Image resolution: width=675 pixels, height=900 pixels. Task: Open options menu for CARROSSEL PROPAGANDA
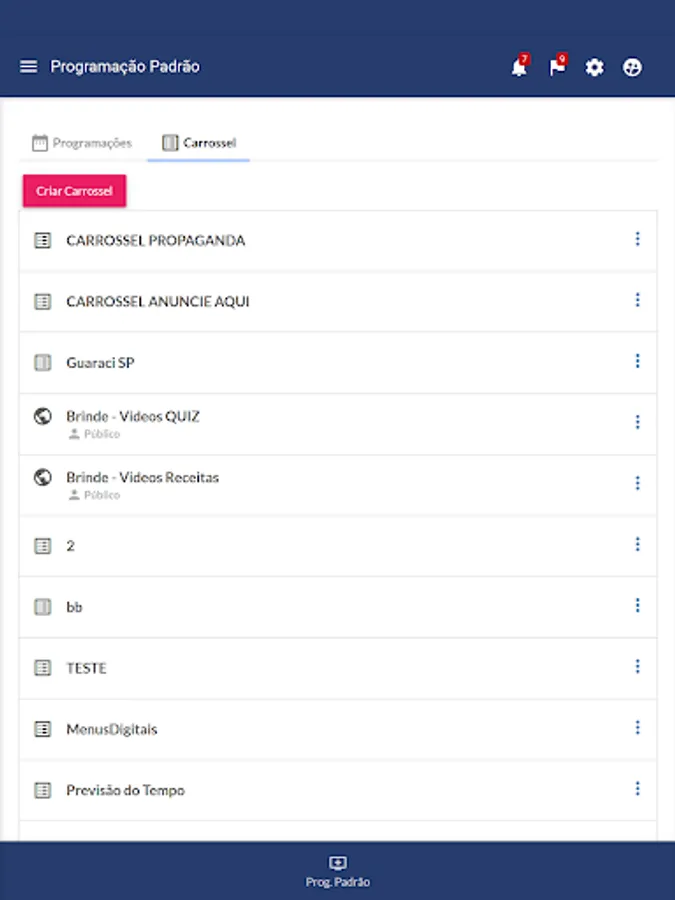tap(637, 239)
